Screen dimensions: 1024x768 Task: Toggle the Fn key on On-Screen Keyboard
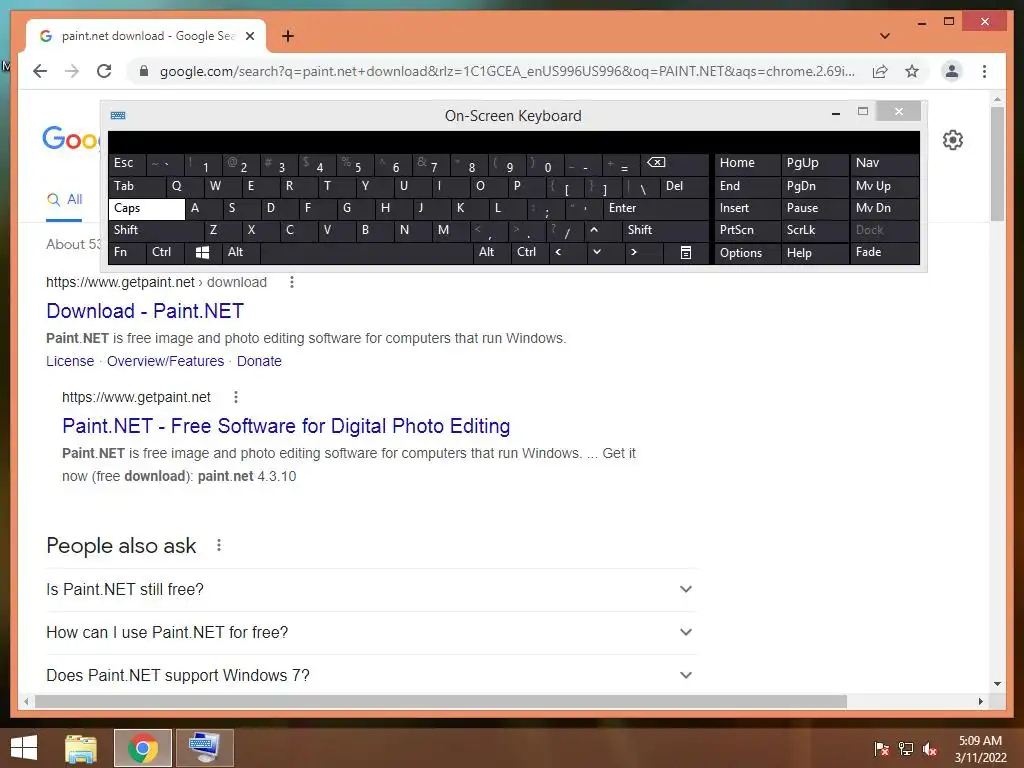click(x=127, y=253)
